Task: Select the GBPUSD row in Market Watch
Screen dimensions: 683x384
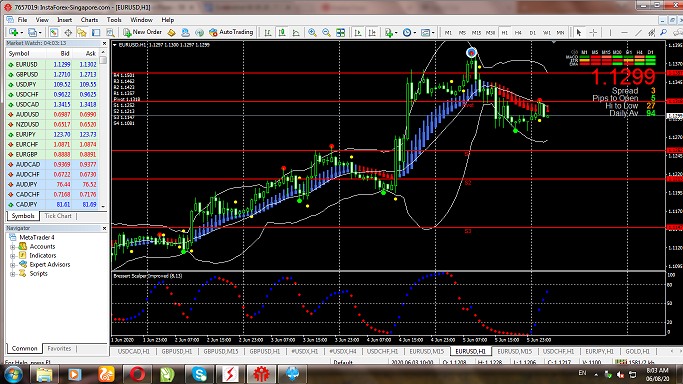Action: click(x=53, y=74)
